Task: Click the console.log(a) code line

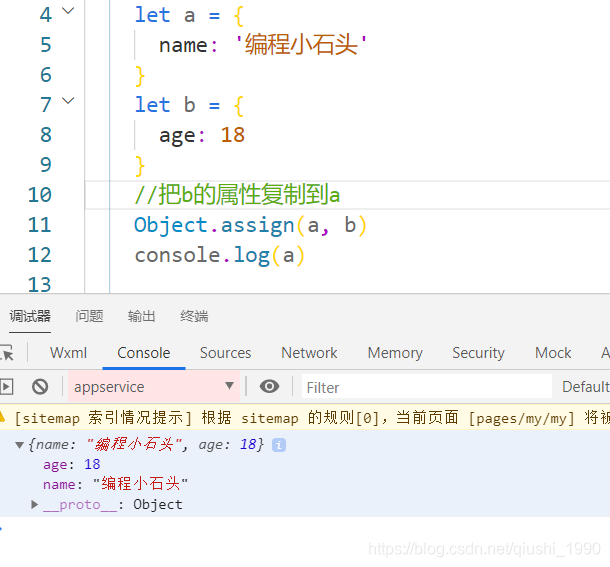Action: [219, 255]
